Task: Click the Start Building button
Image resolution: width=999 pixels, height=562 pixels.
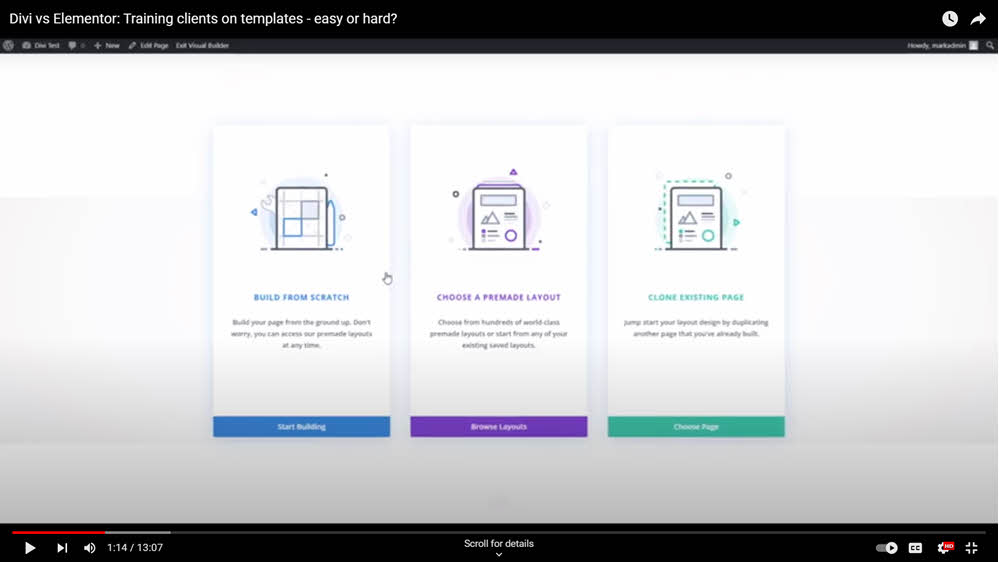Action: tap(301, 426)
